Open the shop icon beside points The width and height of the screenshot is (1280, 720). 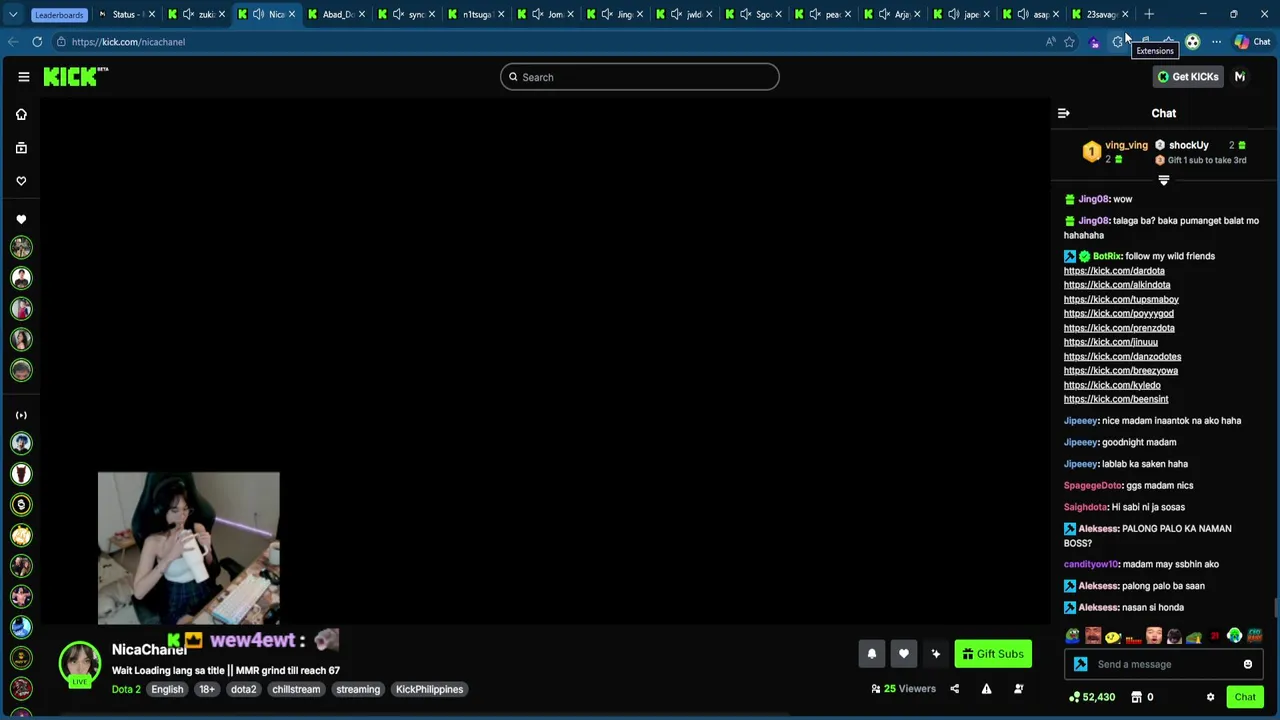click(x=1136, y=697)
